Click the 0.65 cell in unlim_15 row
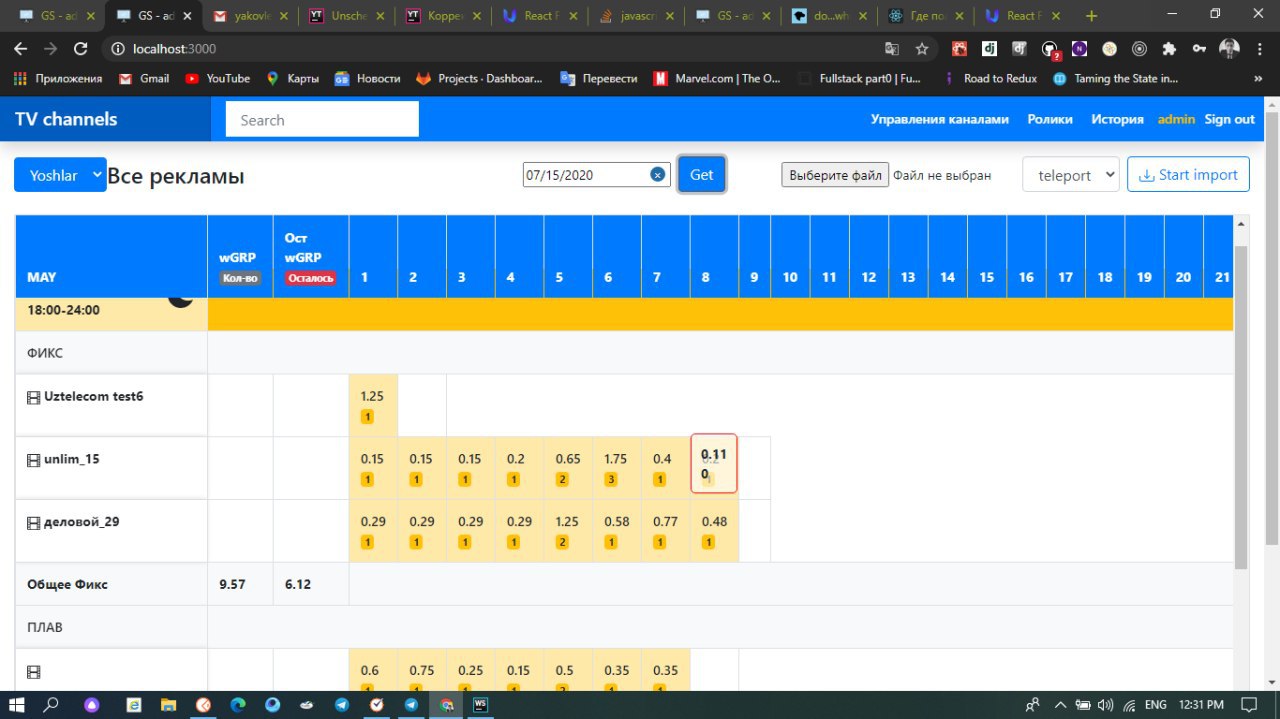 [x=568, y=468]
